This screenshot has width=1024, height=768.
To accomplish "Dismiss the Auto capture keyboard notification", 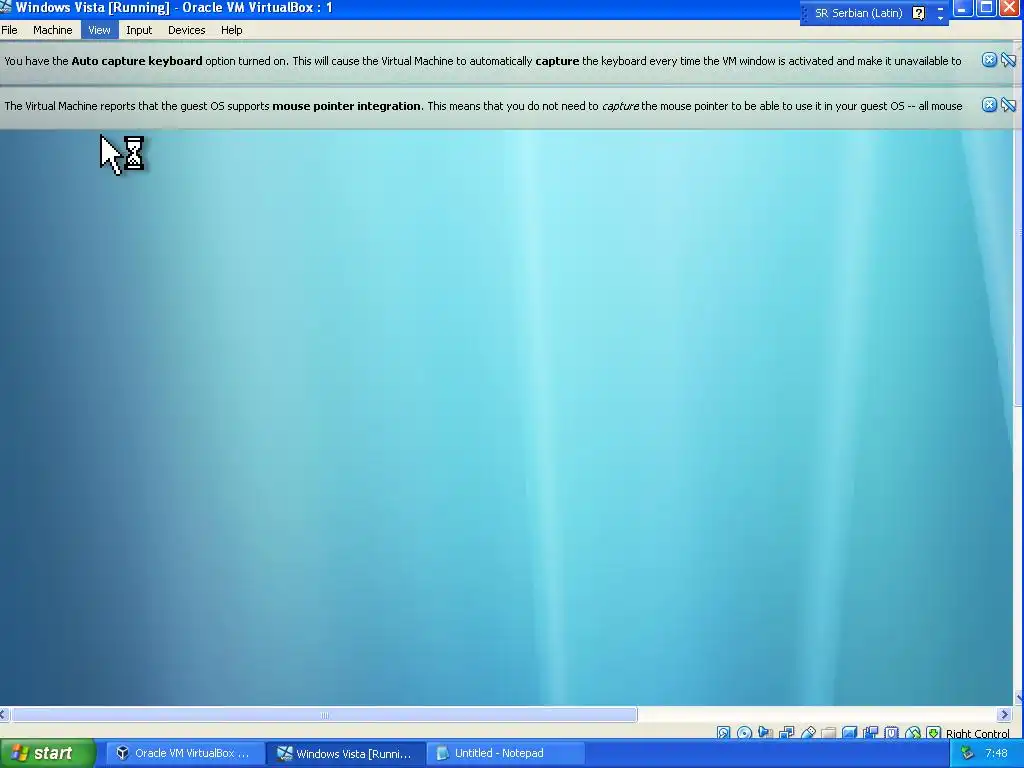I will pyautogui.click(x=989, y=60).
